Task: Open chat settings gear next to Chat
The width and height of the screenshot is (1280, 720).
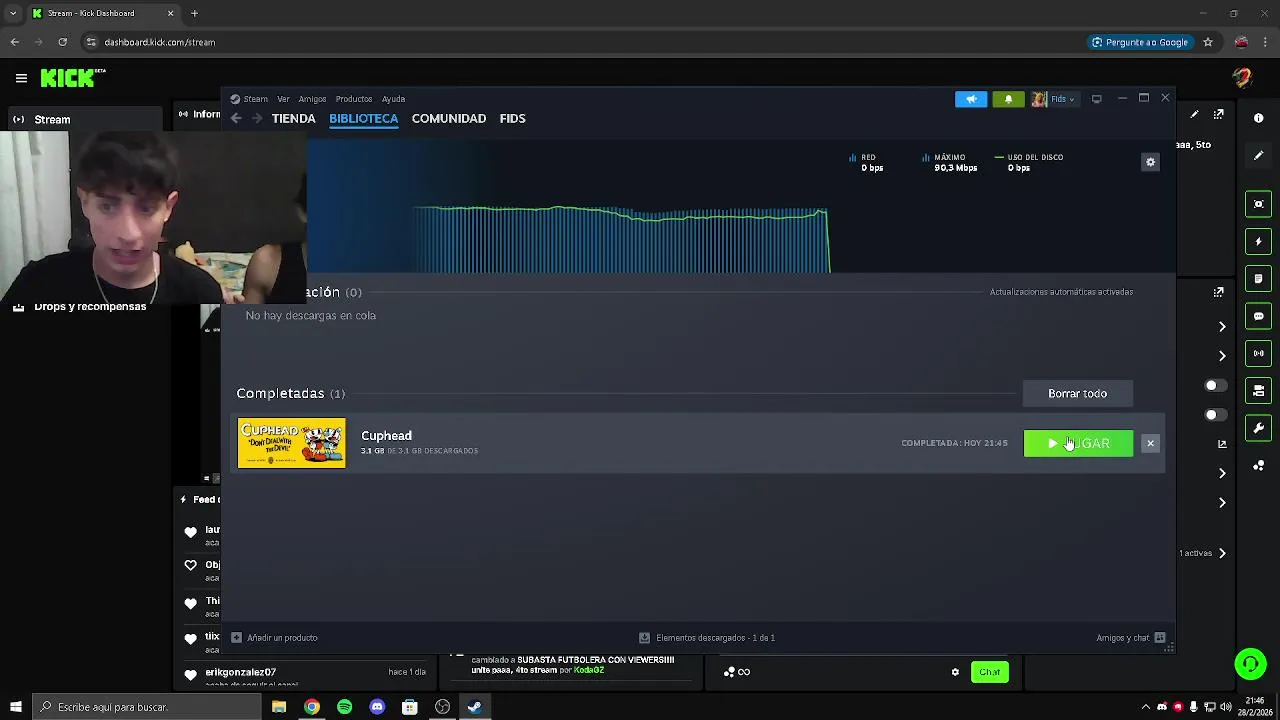Action: click(955, 672)
